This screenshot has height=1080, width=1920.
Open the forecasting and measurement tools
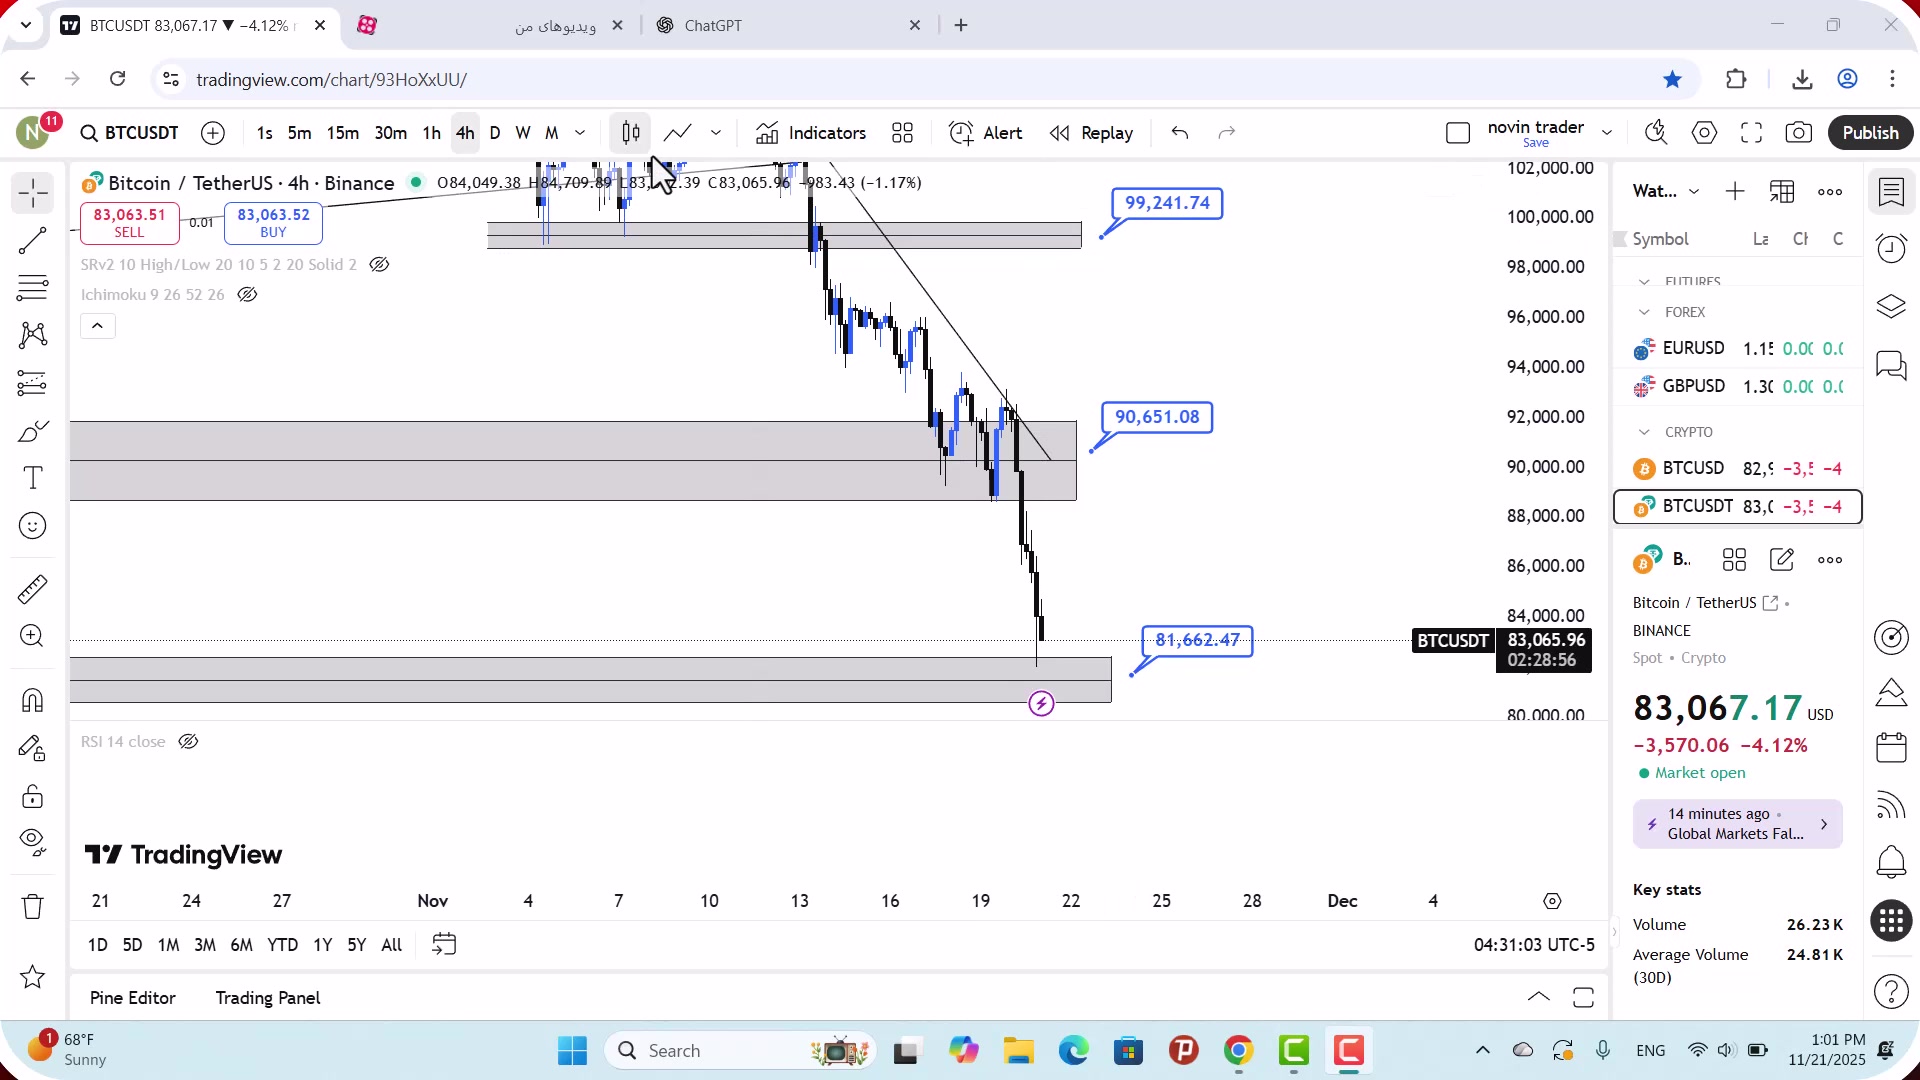[x=33, y=383]
